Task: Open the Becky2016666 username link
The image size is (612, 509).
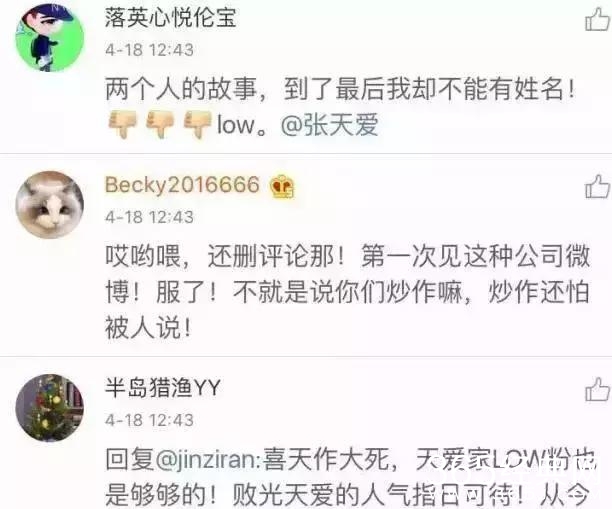Action: pos(182,185)
